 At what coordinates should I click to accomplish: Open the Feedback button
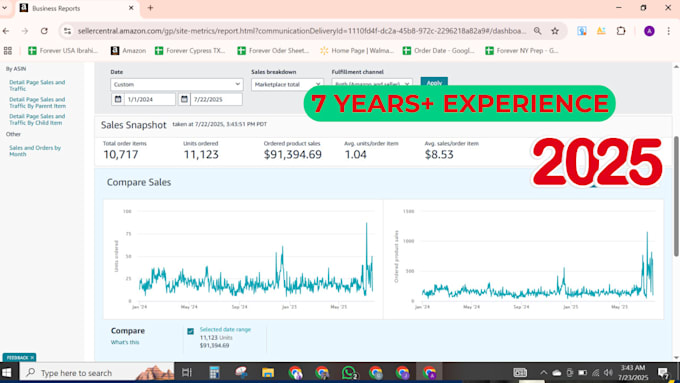[x=17, y=357]
